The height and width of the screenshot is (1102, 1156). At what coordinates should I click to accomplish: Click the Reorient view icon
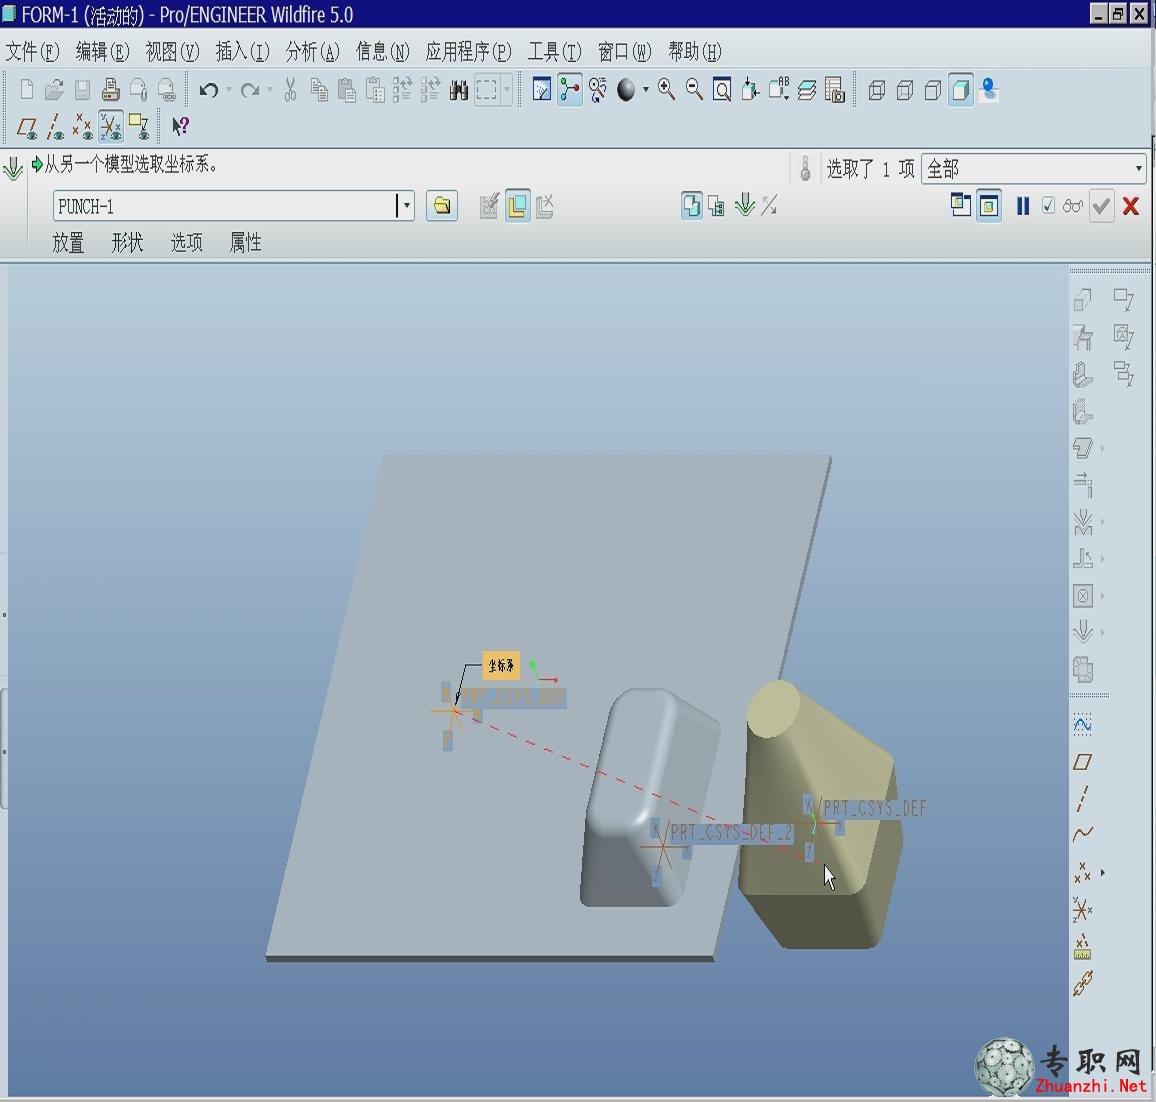point(750,90)
